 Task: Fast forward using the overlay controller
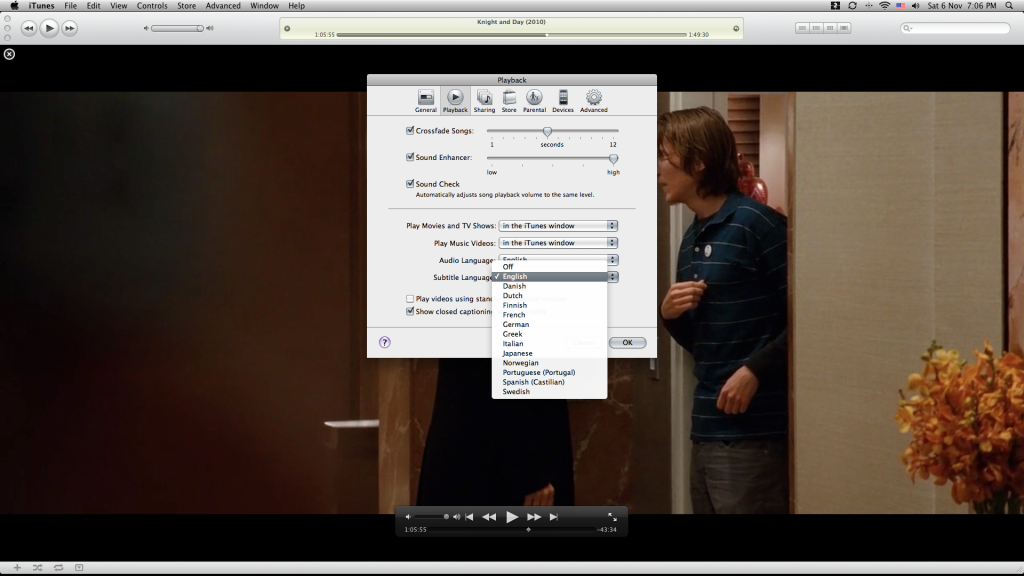[534, 517]
